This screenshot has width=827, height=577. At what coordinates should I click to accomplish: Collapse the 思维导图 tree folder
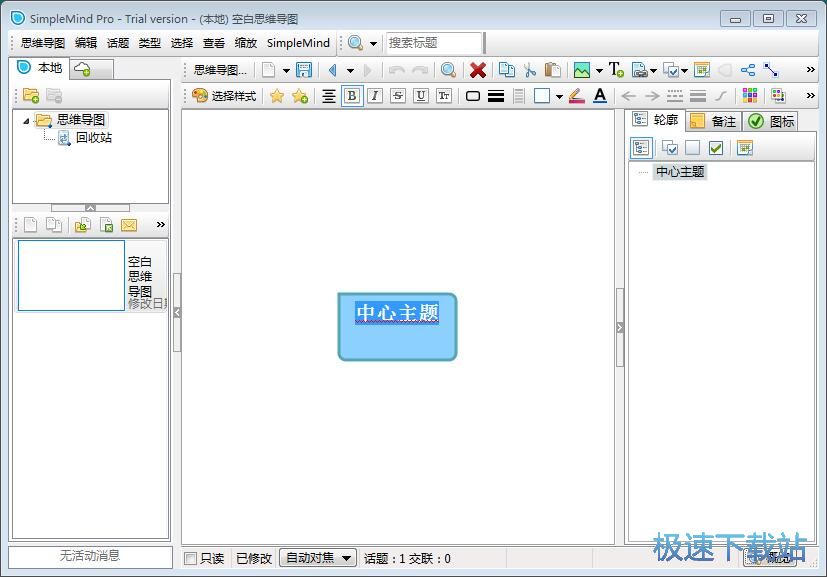click(x=26, y=120)
